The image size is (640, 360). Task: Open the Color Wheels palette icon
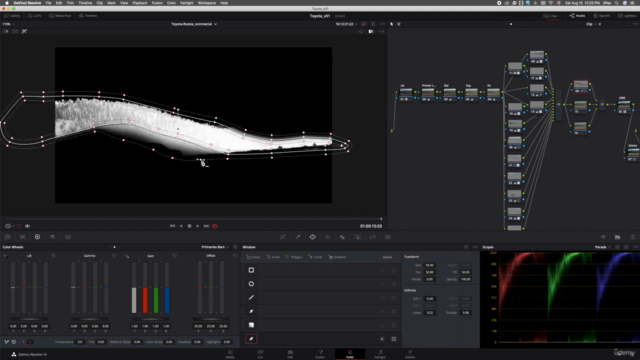(37, 237)
